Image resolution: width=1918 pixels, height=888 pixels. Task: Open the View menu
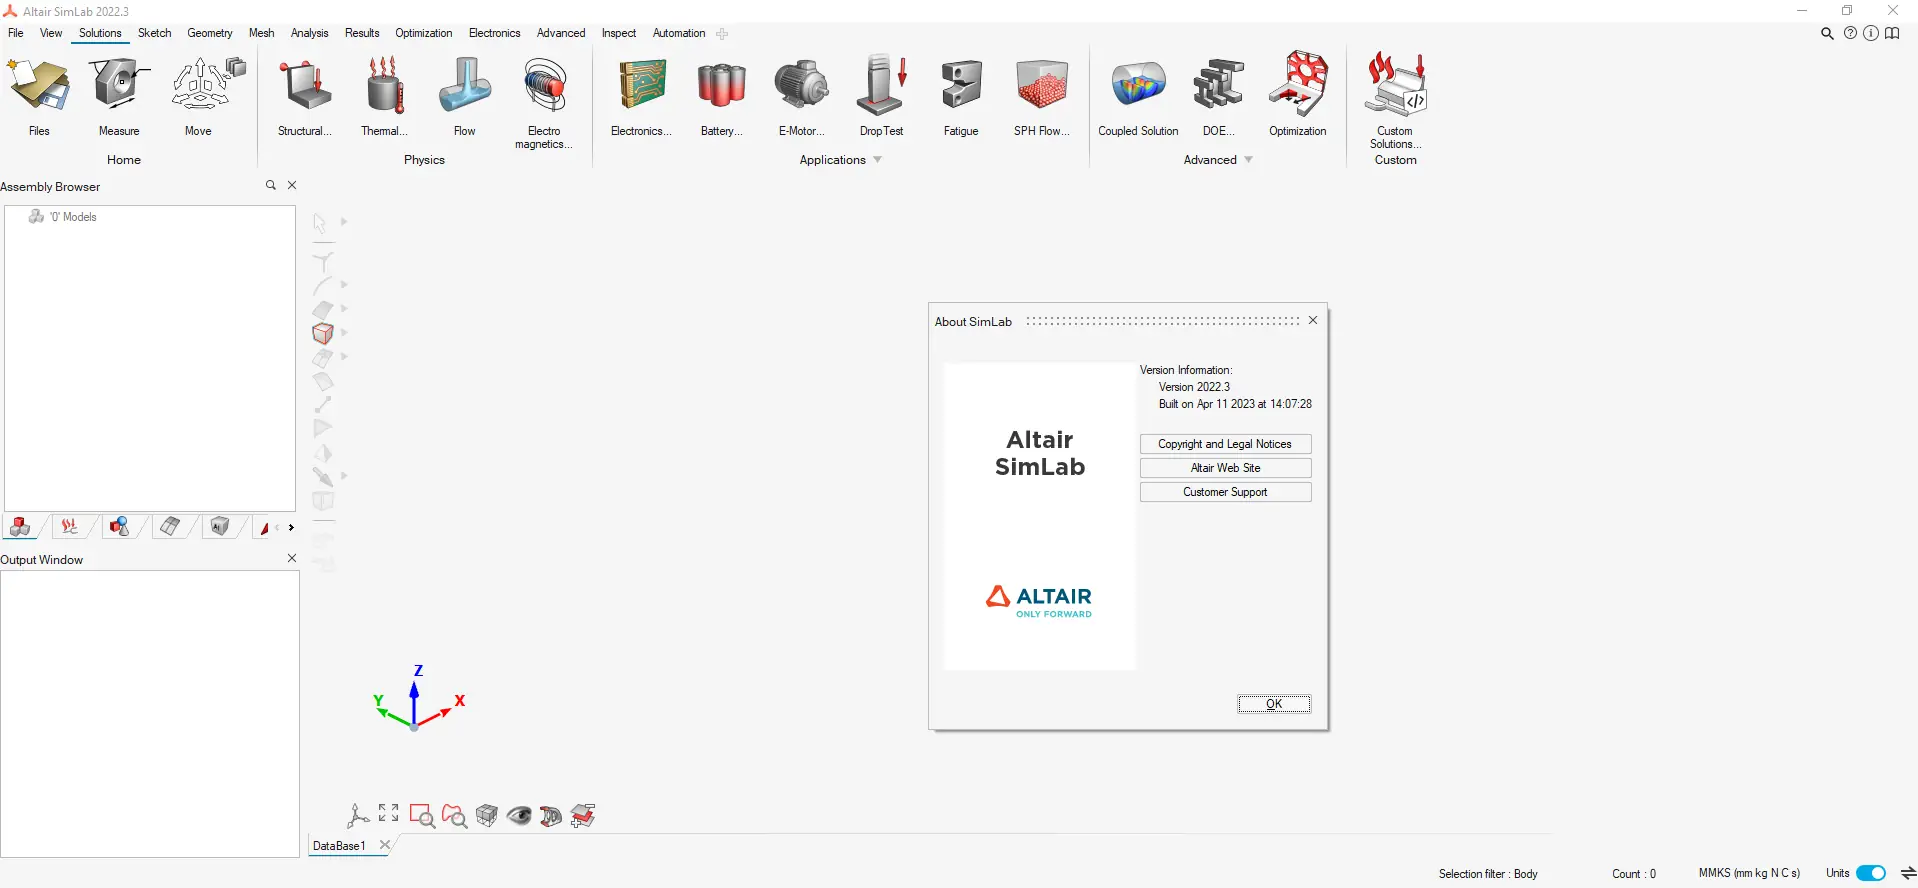pos(51,33)
